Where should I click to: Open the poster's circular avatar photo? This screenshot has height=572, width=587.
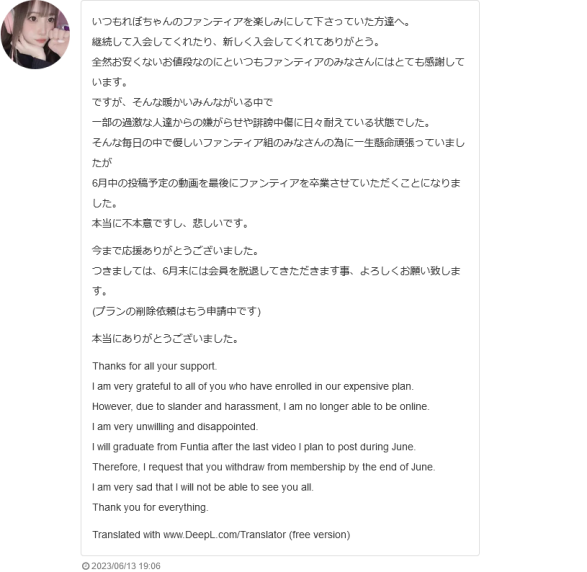35,34
